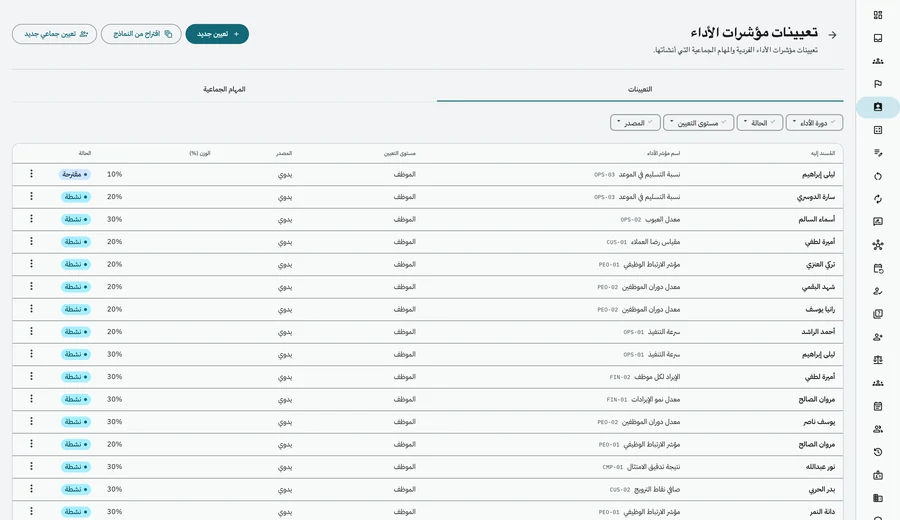
Task: Click the اسم مؤشر الأداء column header
Action: click(663, 153)
